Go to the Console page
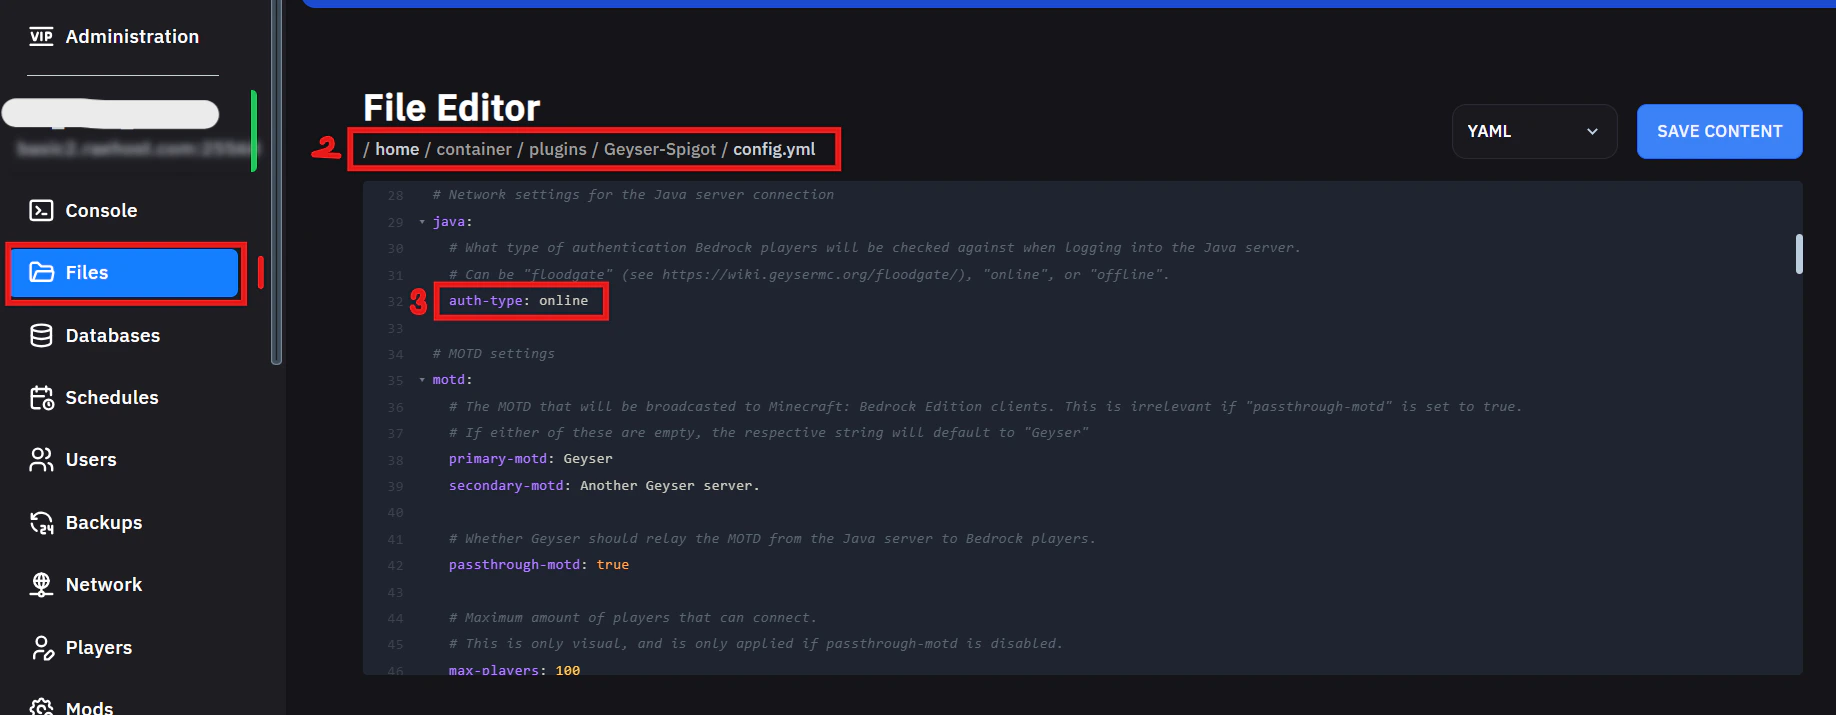1836x715 pixels. click(x=101, y=210)
